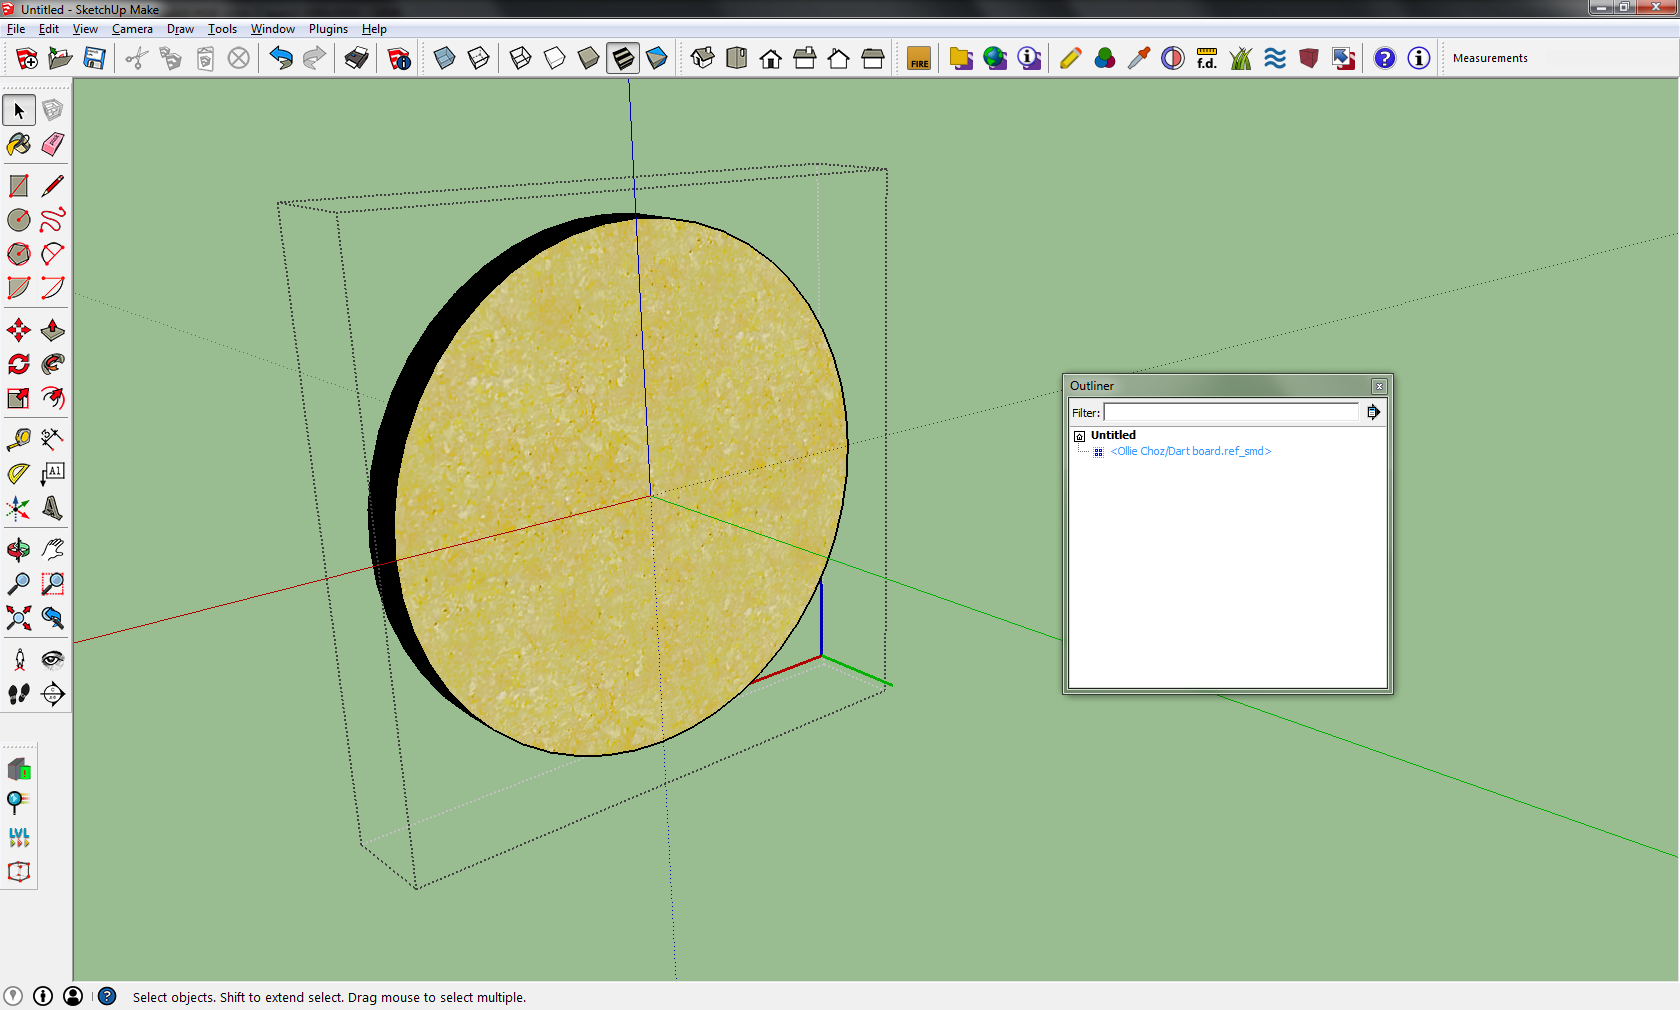Open the Camera menu
Image resolution: width=1680 pixels, height=1010 pixels.
click(x=132, y=29)
